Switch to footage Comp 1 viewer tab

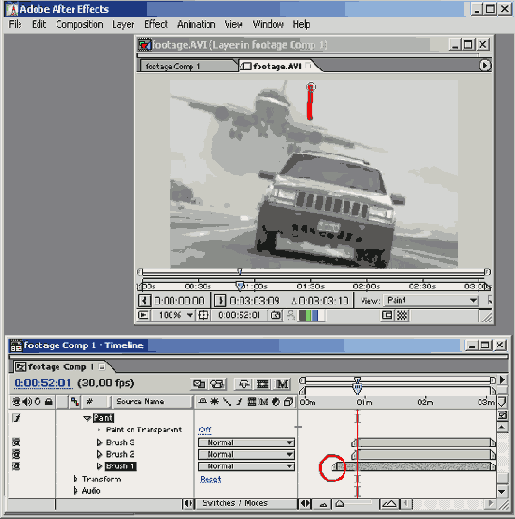[x=188, y=66]
